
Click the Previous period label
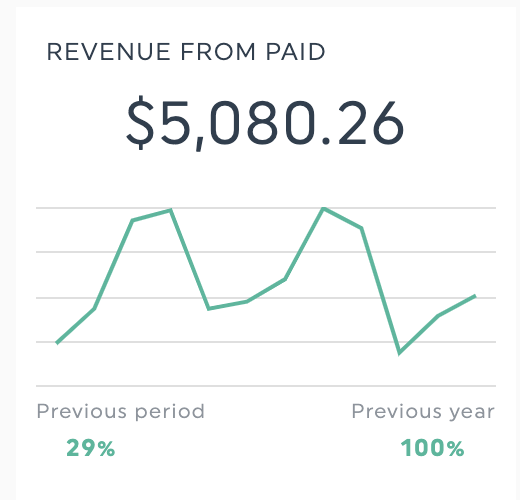pos(120,412)
